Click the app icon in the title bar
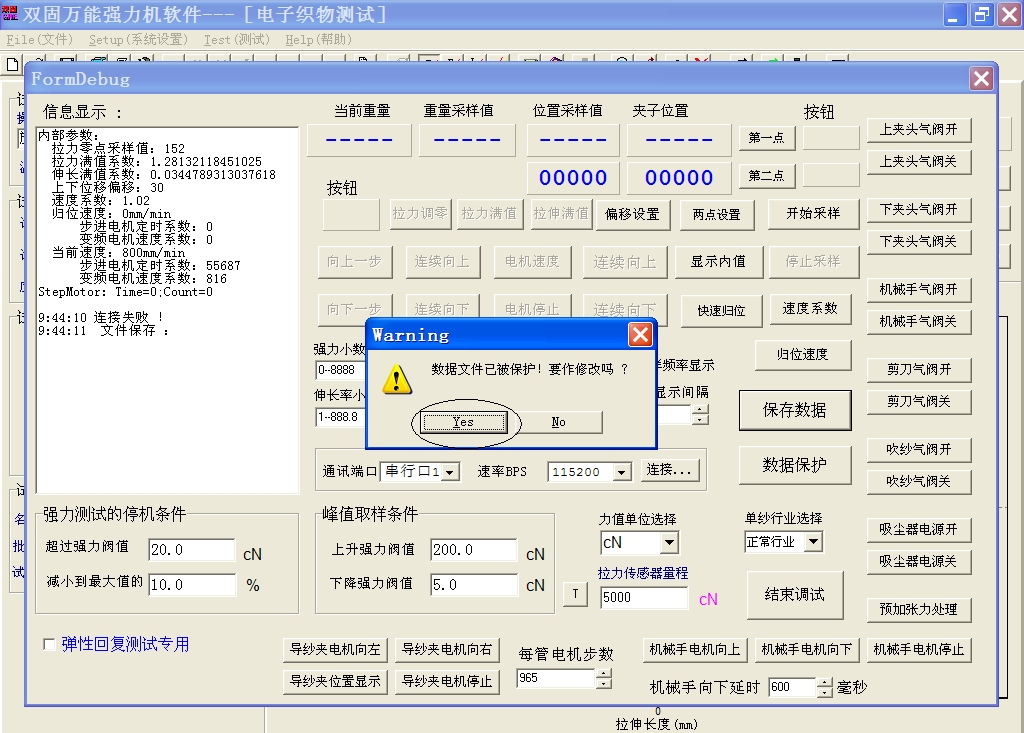1024x733 pixels. click(10, 14)
